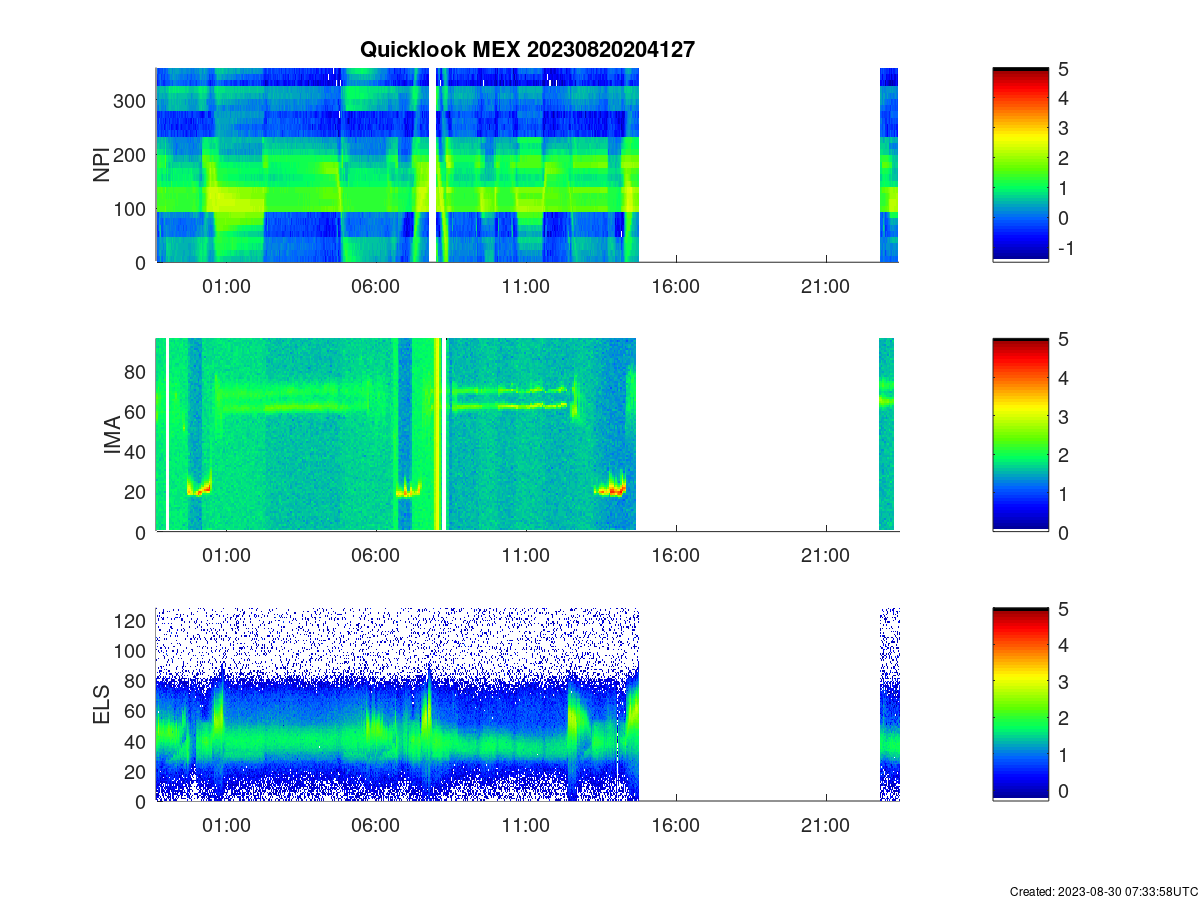Select the NPI y-axis label
The width and height of the screenshot is (1200, 900).
click(101, 165)
